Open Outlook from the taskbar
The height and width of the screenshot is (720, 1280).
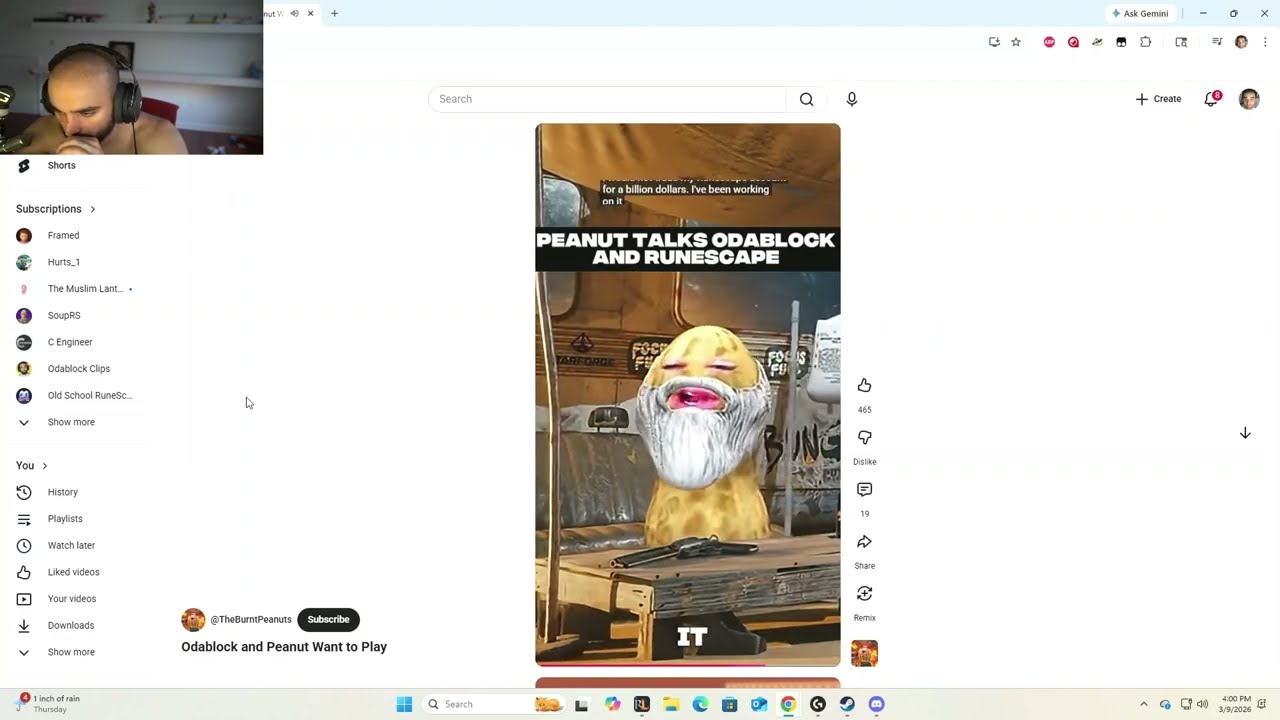coord(759,704)
